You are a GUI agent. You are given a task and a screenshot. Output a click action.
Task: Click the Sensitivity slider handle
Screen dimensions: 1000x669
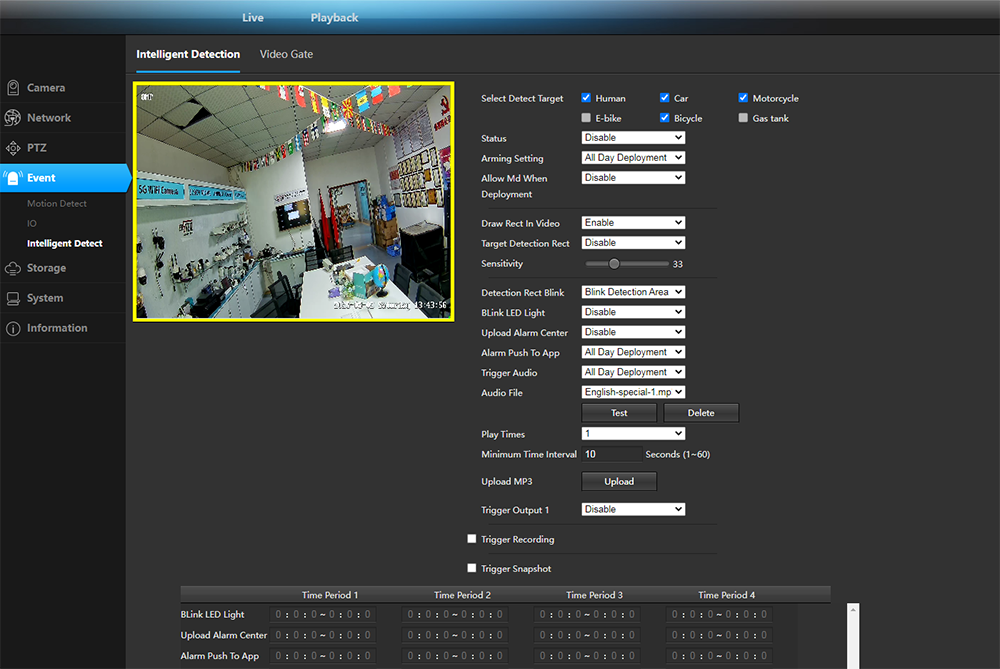614,264
